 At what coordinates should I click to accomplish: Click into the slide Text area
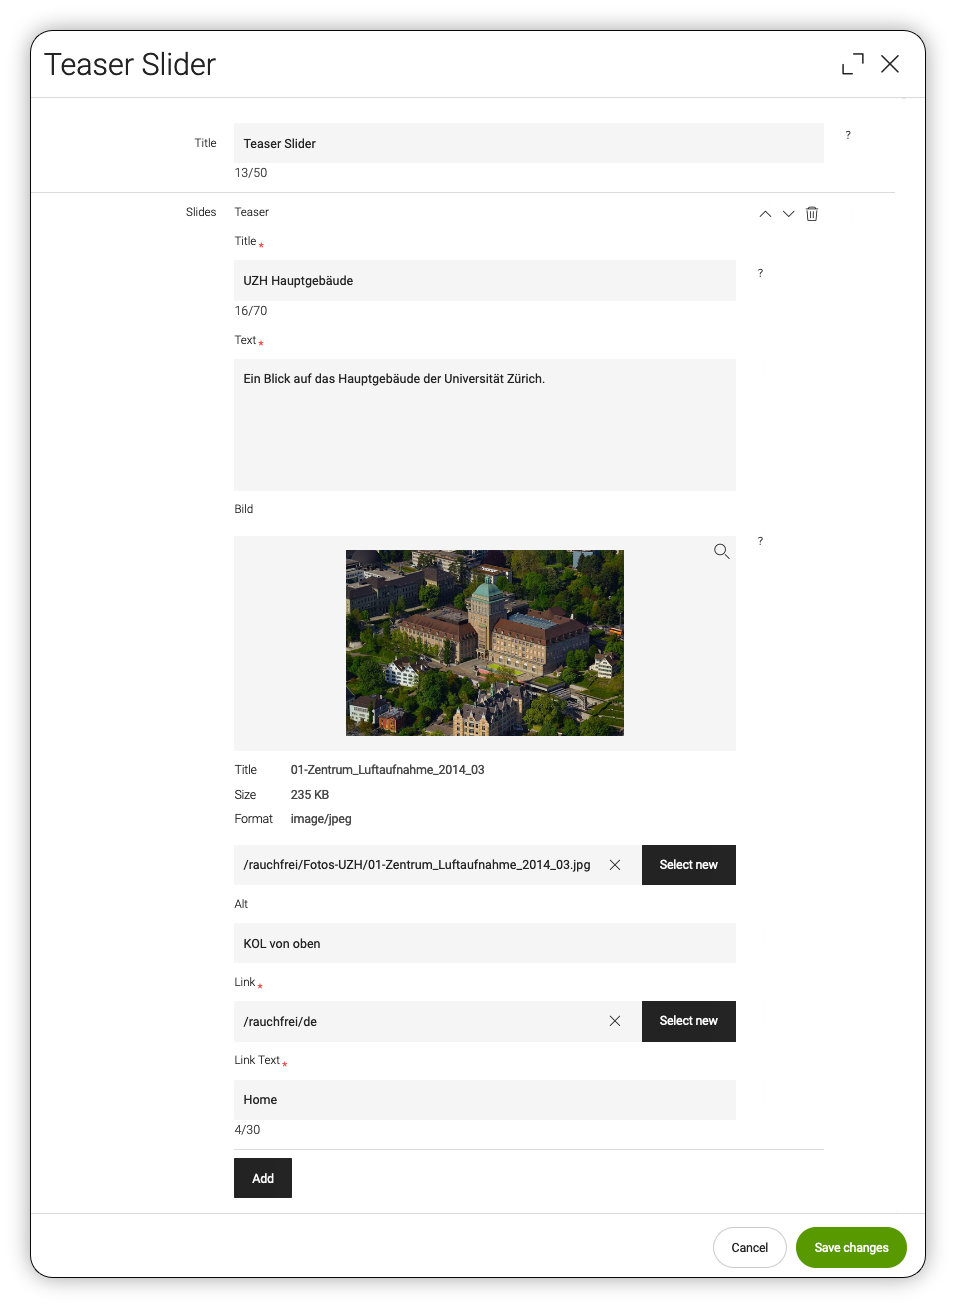(x=485, y=425)
